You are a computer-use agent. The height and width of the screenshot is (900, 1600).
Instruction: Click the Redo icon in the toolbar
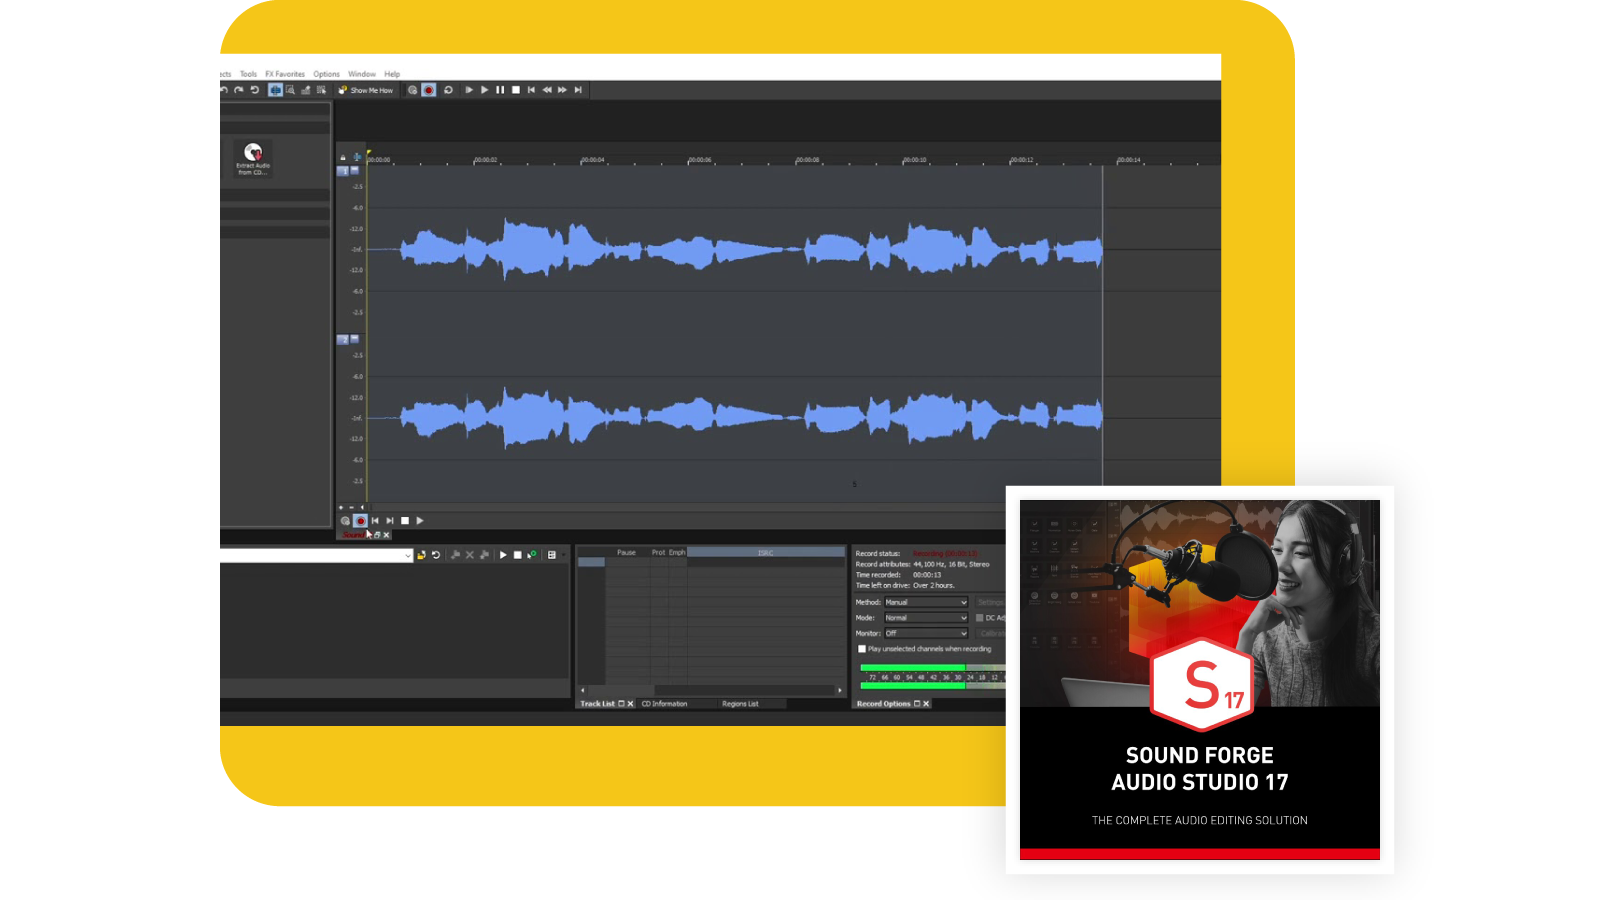click(x=239, y=90)
